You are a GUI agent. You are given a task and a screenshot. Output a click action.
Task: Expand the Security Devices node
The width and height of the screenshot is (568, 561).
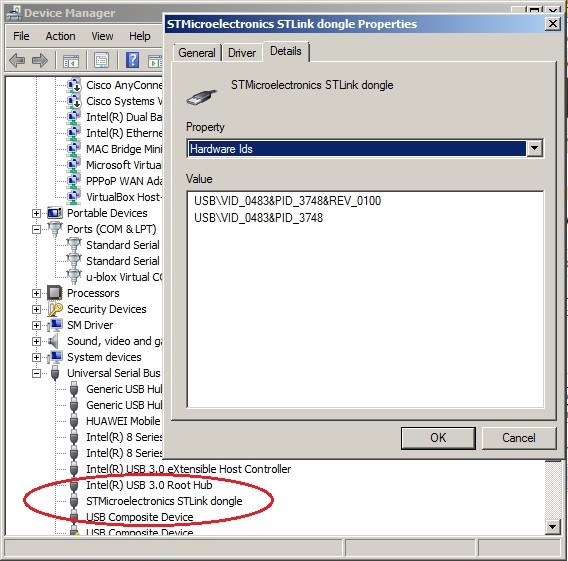(x=36, y=309)
